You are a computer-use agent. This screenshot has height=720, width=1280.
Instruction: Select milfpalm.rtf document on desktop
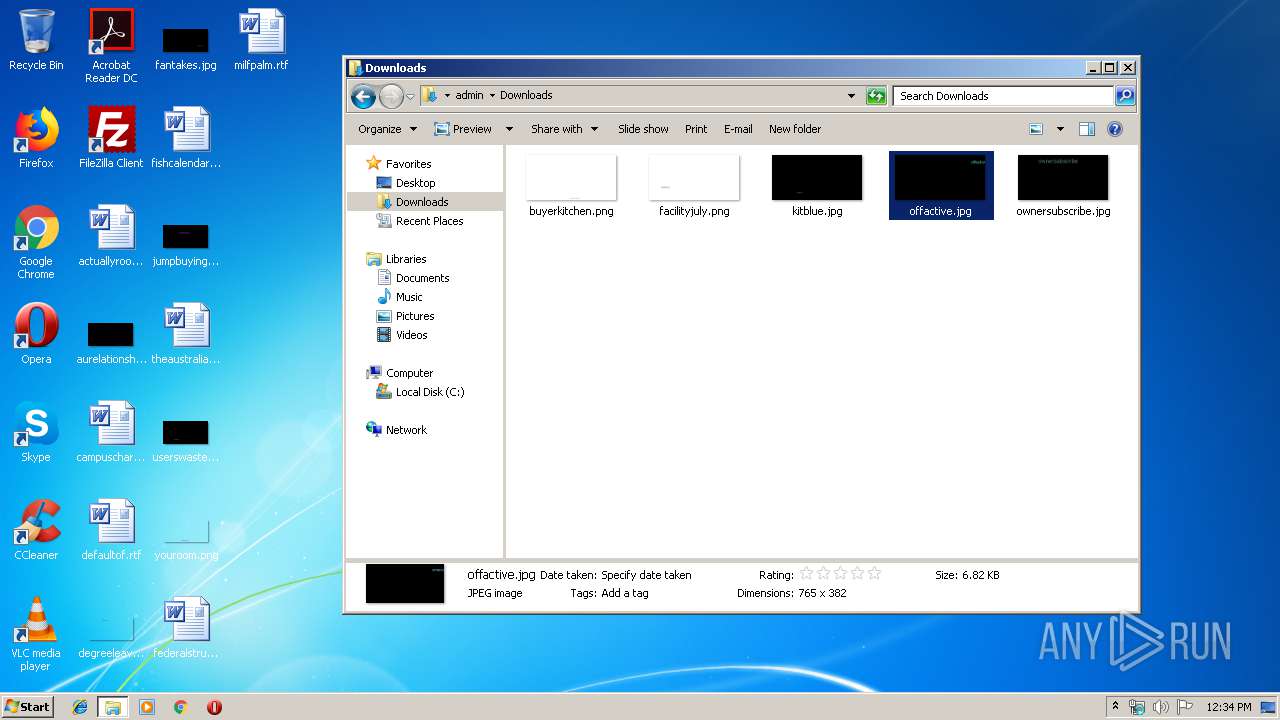click(x=261, y=40)
